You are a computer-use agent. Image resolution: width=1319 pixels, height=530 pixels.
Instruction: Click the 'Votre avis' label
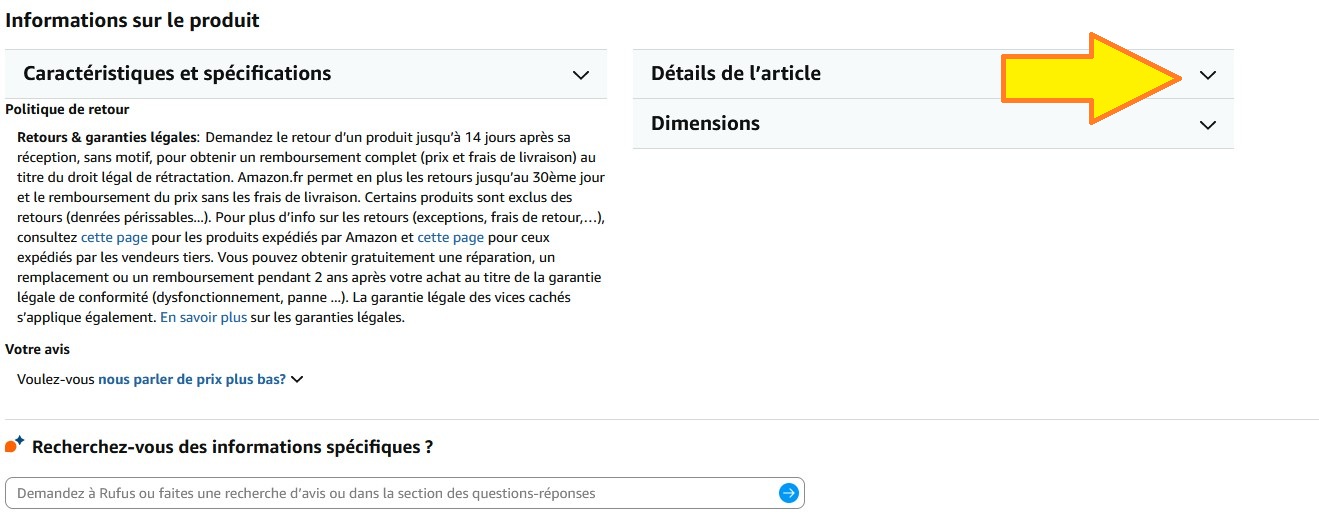37,349
